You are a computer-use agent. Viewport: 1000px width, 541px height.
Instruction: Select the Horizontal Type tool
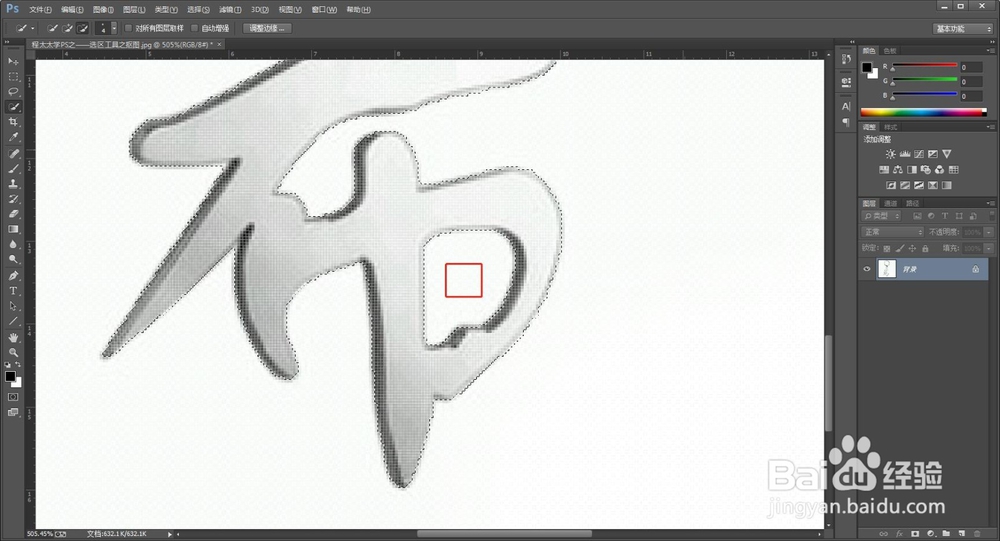tap(13, 291)
